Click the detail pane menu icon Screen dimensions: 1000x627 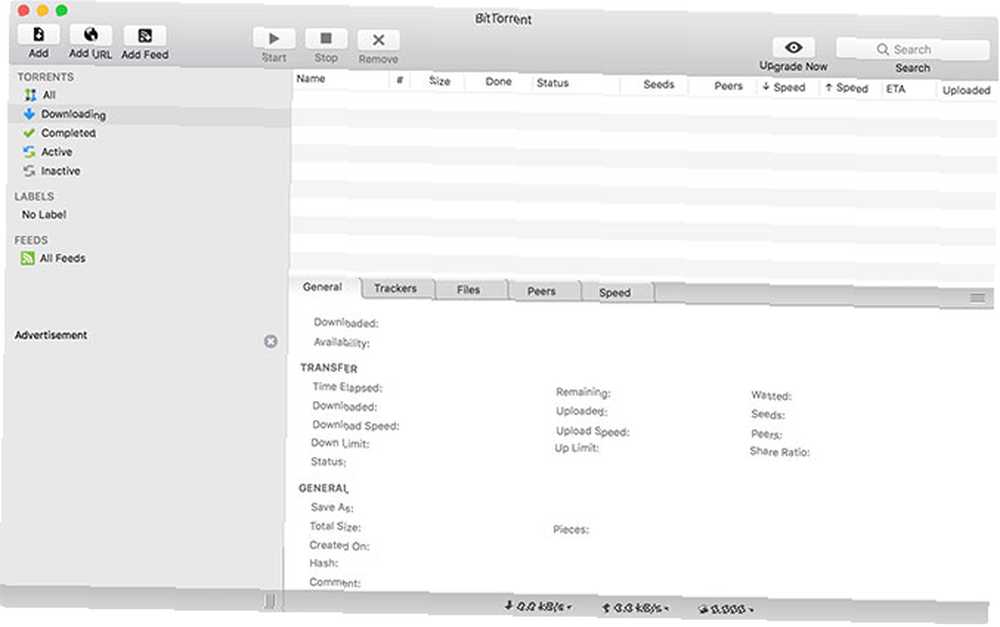(x=977, y=298)
